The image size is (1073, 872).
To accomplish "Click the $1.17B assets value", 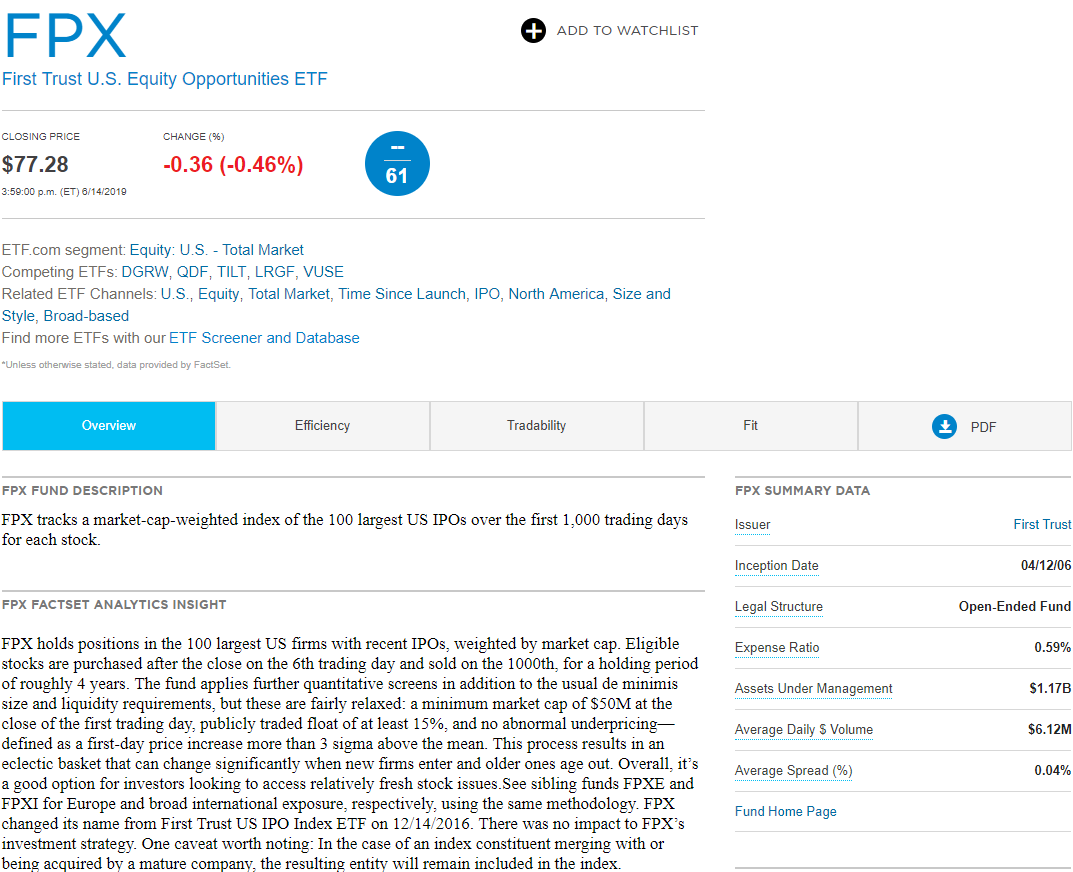I will pyautogui.click(x=1050, y=689).
